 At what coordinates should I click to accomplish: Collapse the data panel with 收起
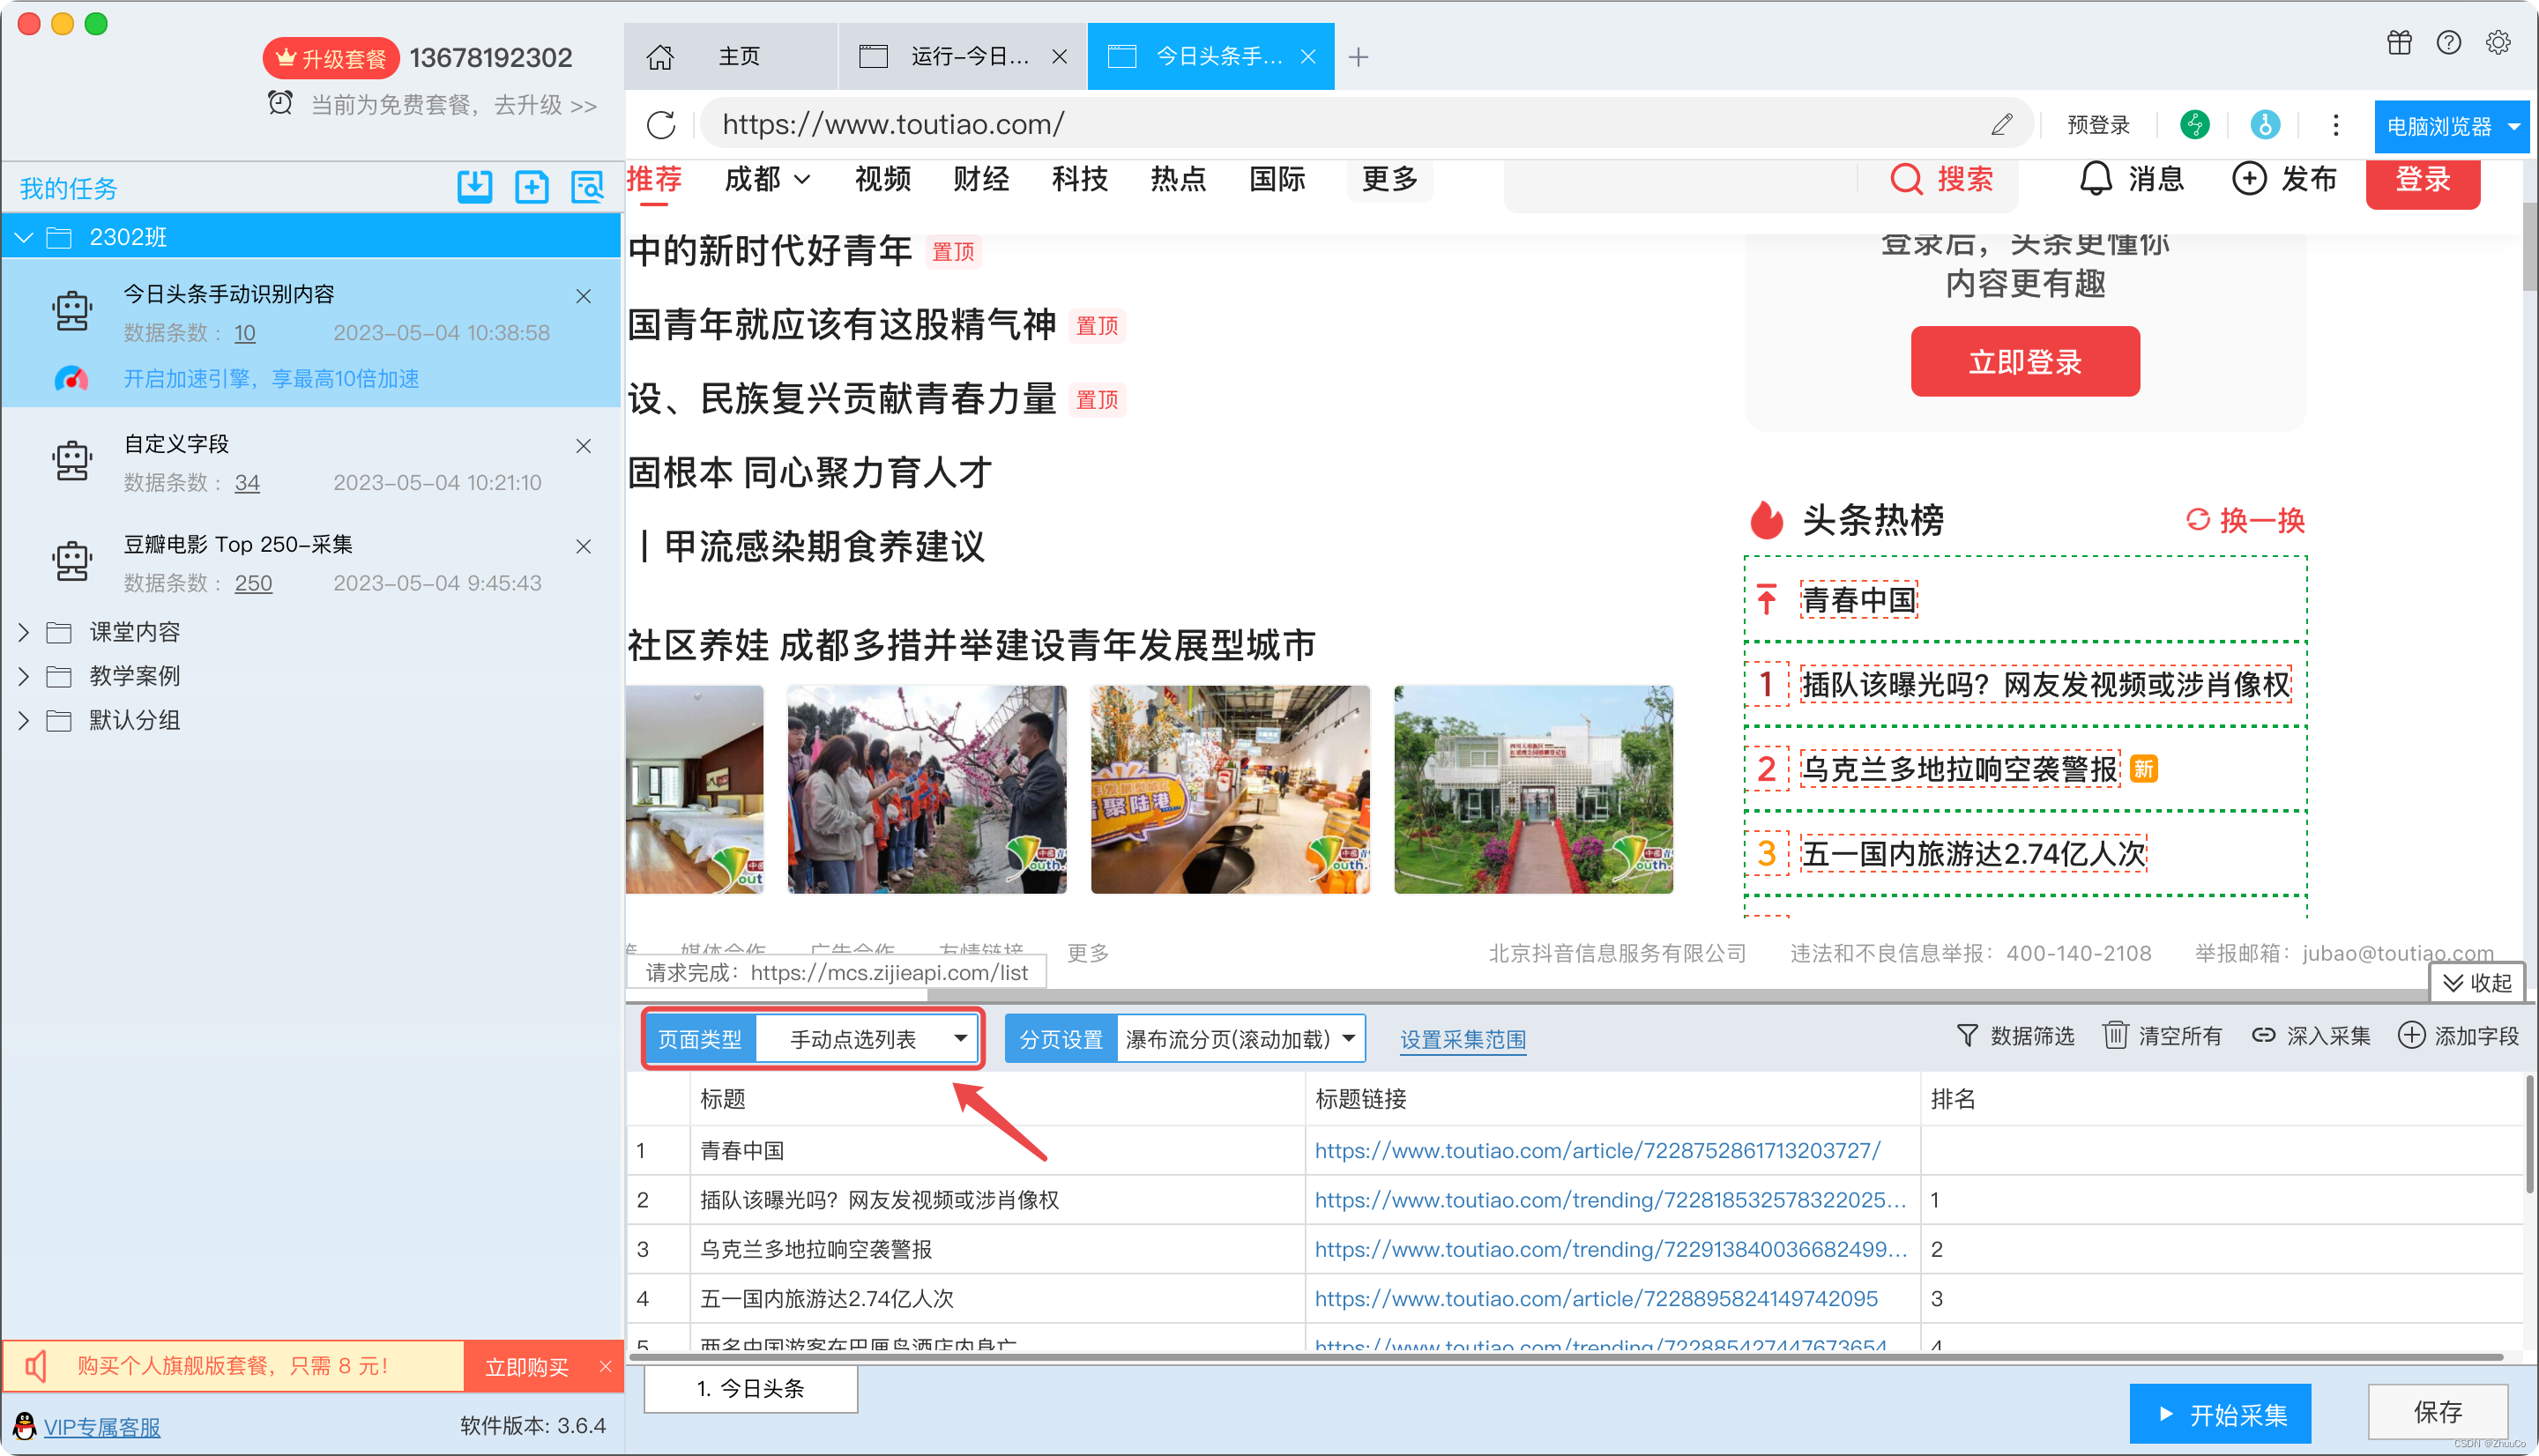coord(2477,983)
